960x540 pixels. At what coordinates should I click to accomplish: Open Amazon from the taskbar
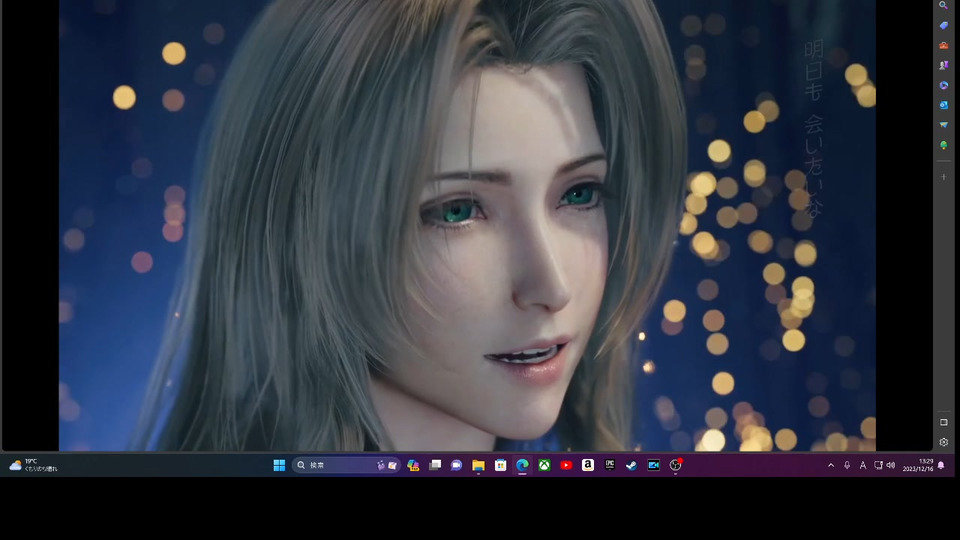point(588,465)
